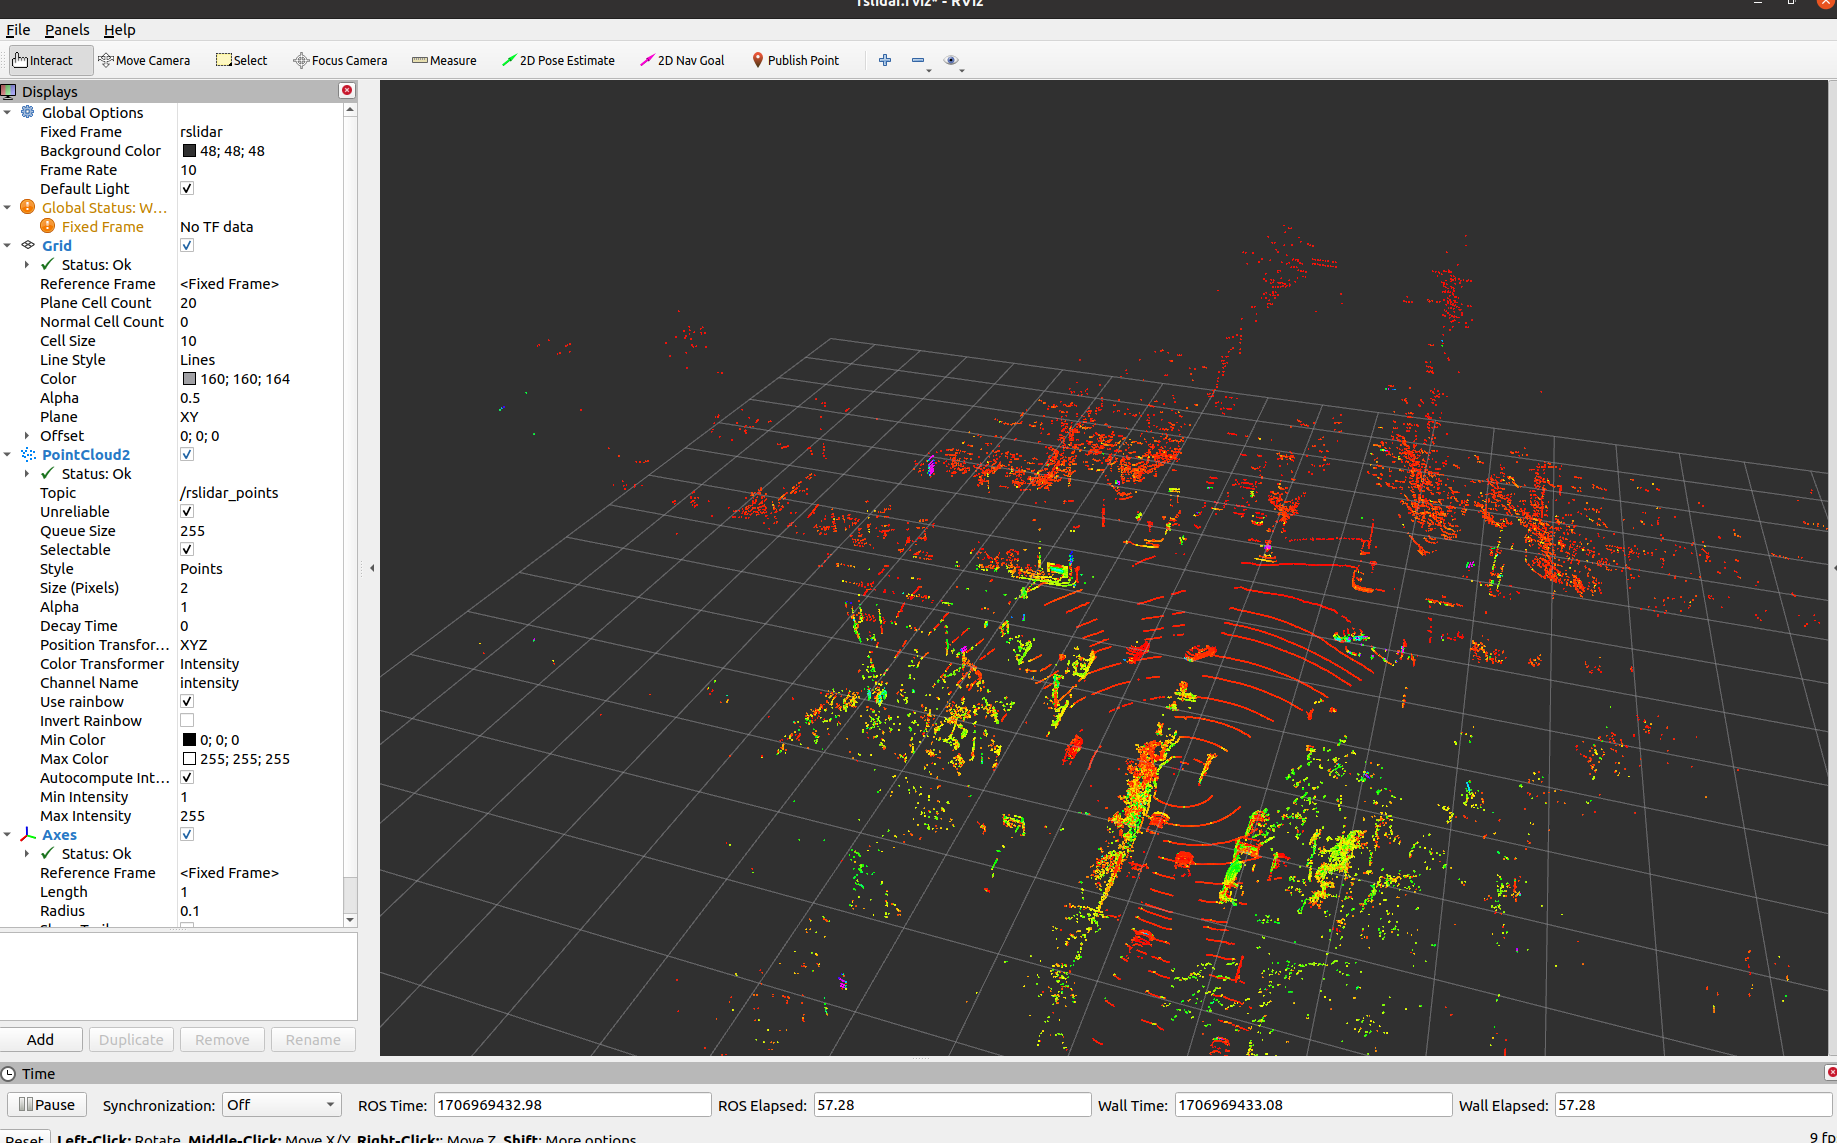
Task: Expand the Grid Offset property
Action: 27,436
